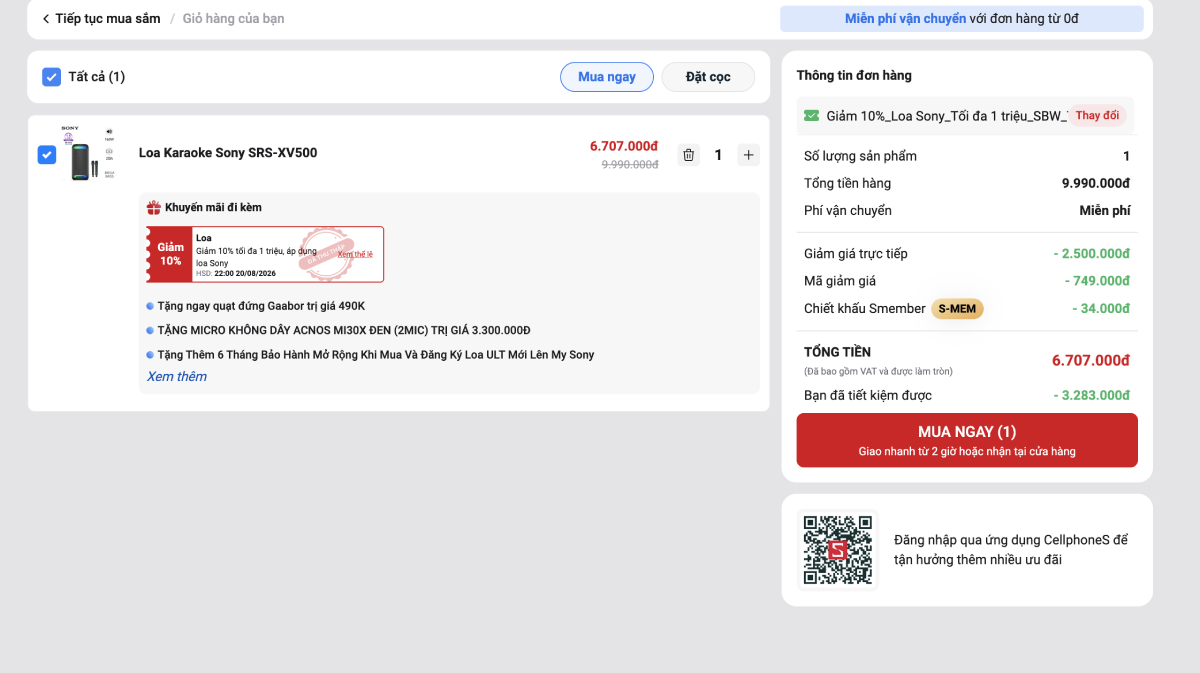The height and width of the screenshot is (673, 1200).
Task: Open the Sony speaker product thumbnail
Action: 87,154
